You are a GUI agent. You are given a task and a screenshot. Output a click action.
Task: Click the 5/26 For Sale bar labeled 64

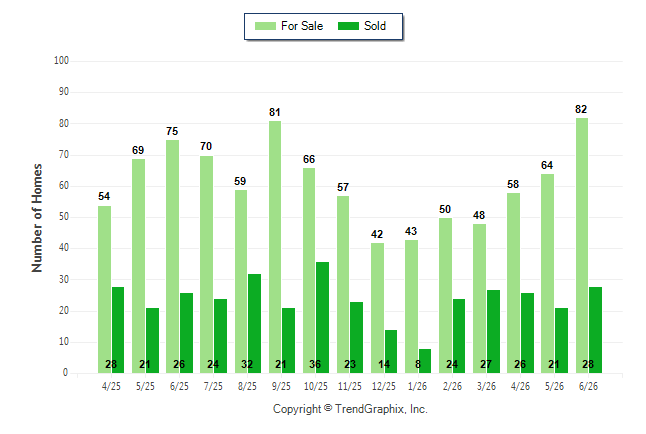tap(548, 274)
